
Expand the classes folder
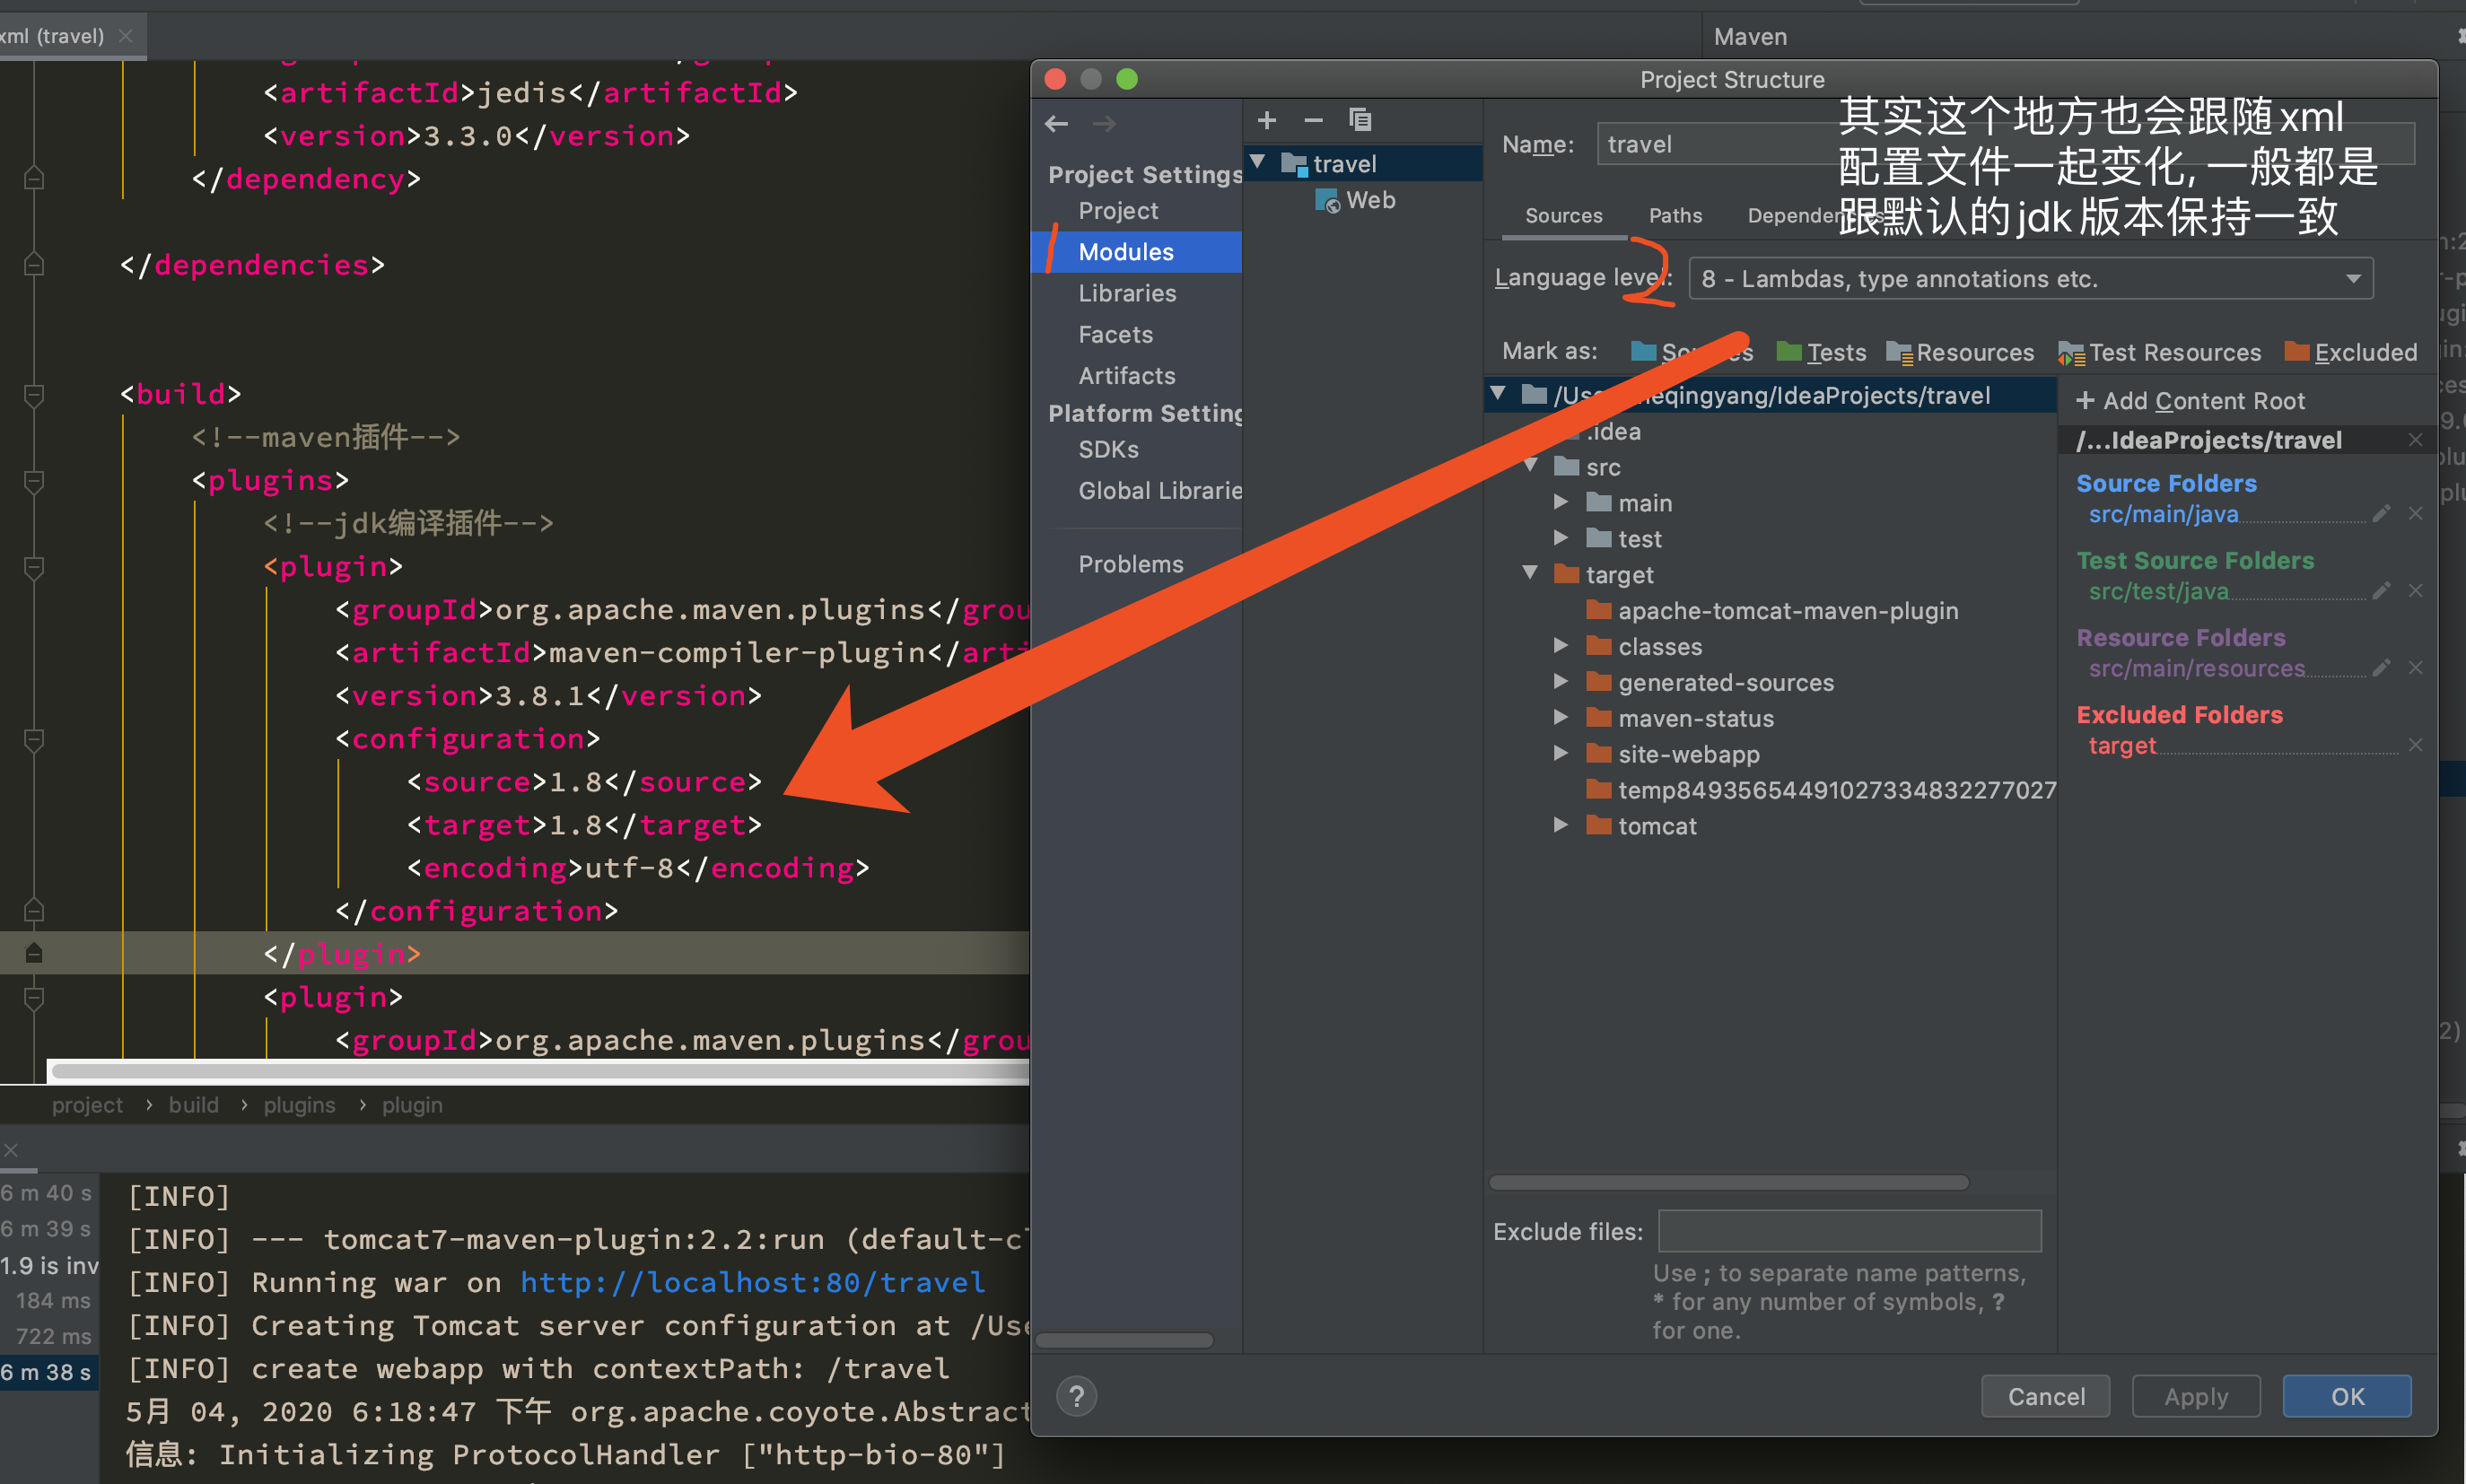(x=1560, y=646)
